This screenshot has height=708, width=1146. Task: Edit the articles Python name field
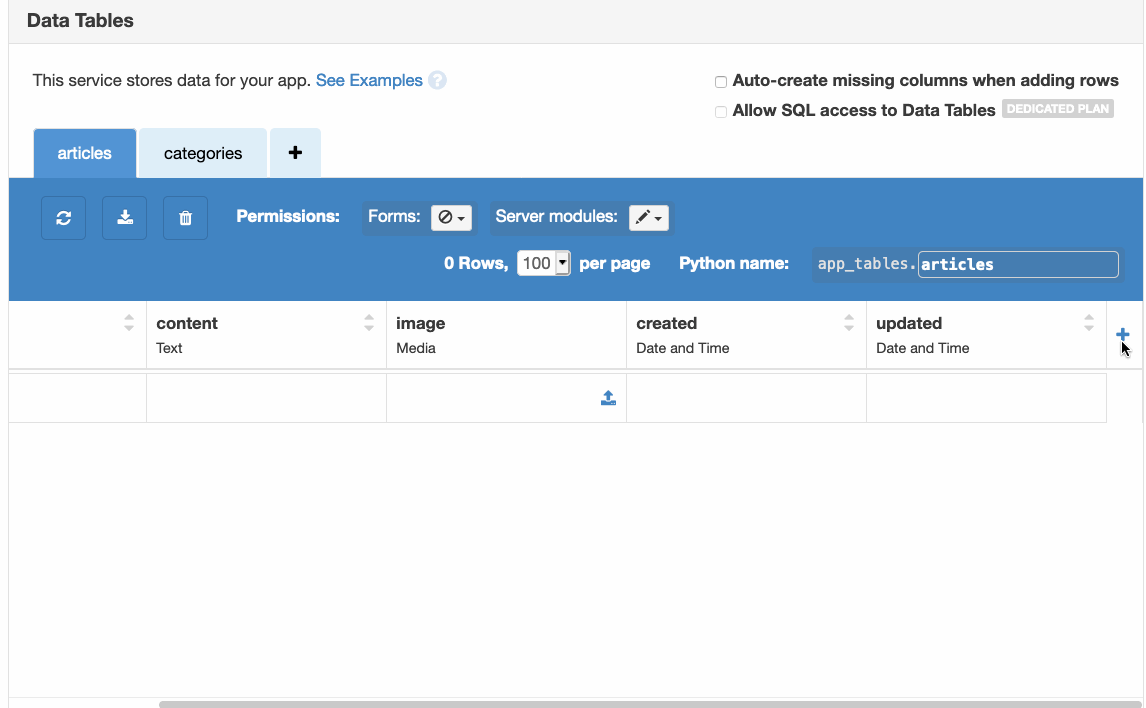(1017, 264)
